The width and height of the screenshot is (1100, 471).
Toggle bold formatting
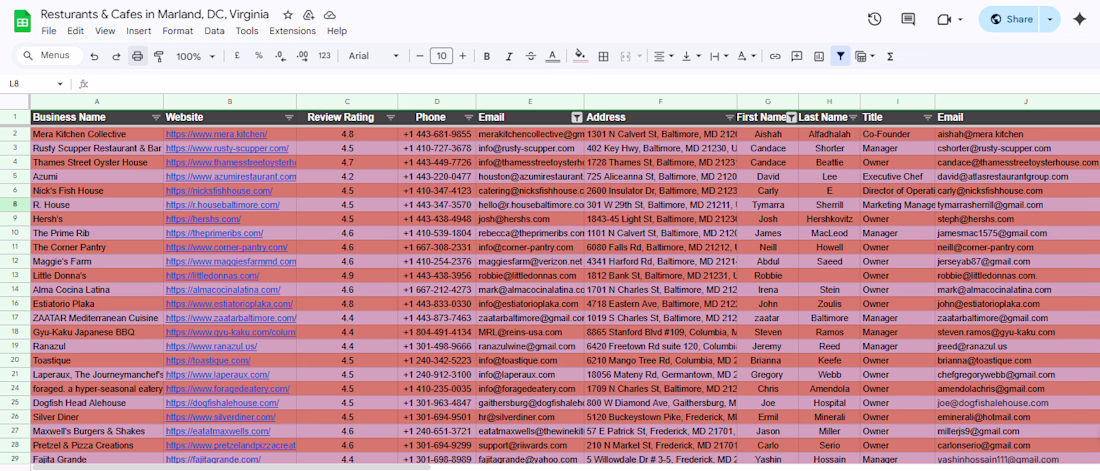point(487,56)
